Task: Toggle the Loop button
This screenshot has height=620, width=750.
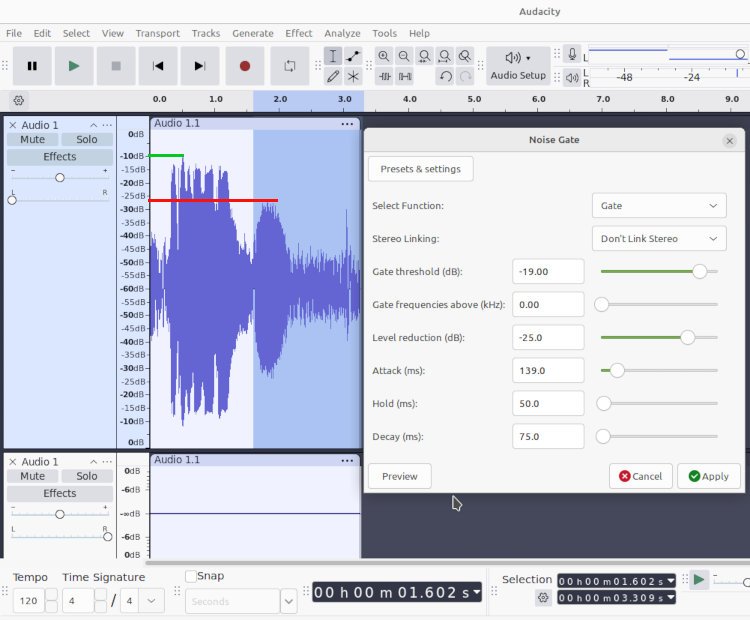Action: tap(289, 66)
